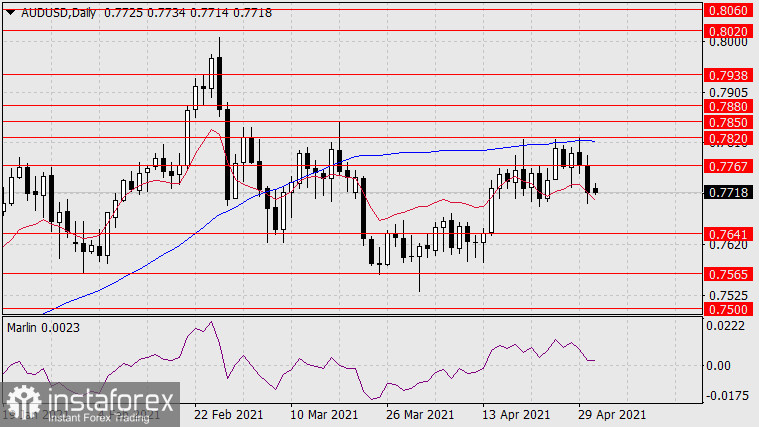Click the 0.7880 price level tag
The image size is (759, 427).
click(x=728, y=105)
